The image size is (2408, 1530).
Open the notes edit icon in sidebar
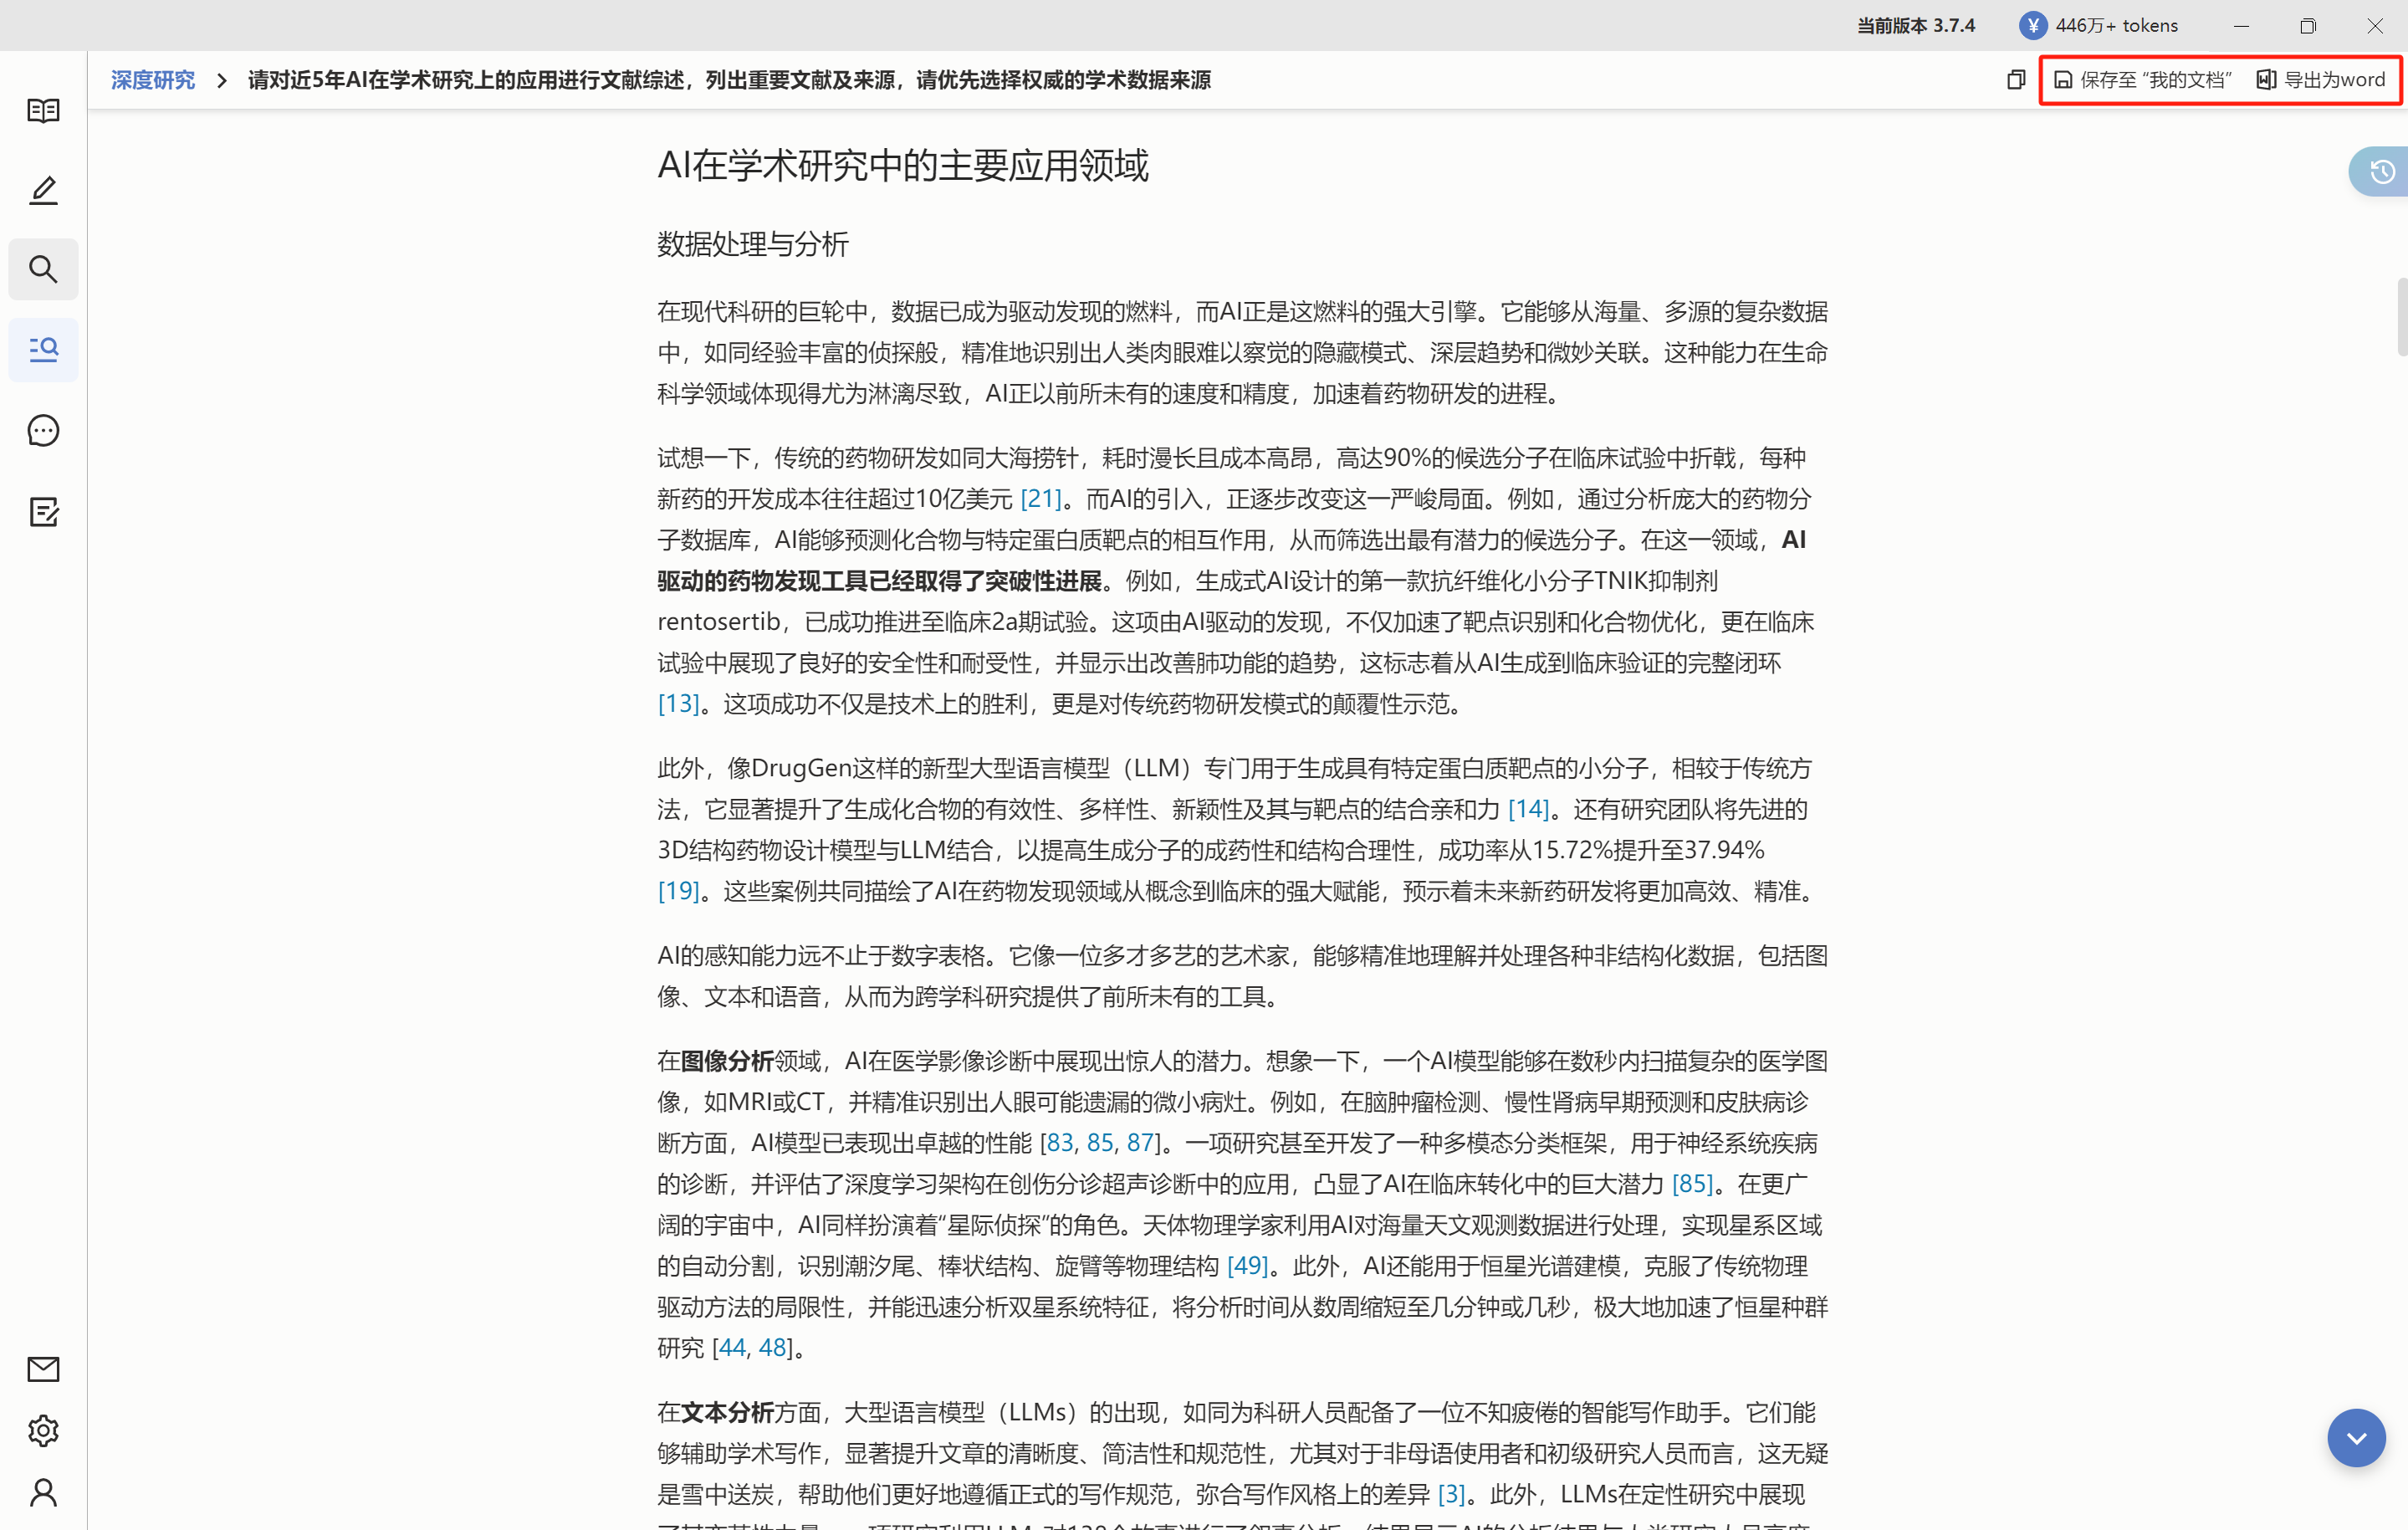[43, 512]
